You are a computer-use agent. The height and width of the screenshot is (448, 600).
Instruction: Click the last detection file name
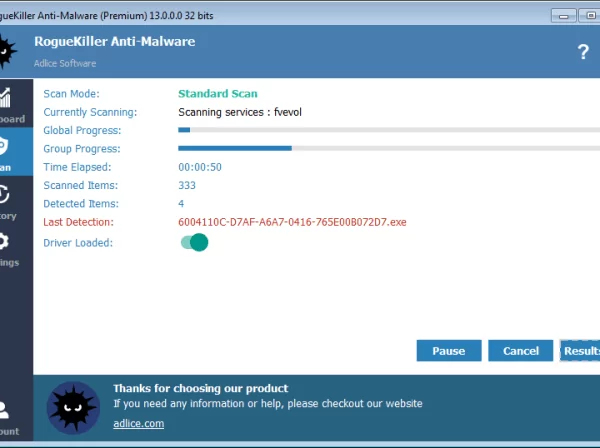292,222
